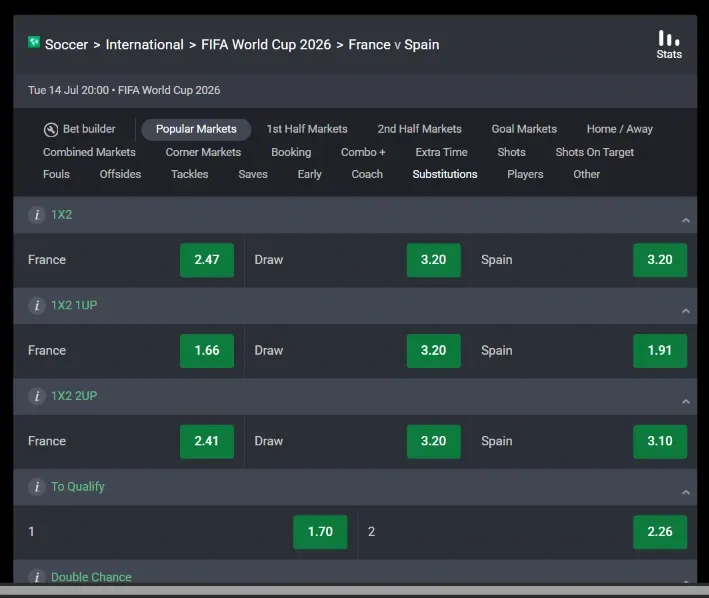Open the Saves tab

point(253,174)
